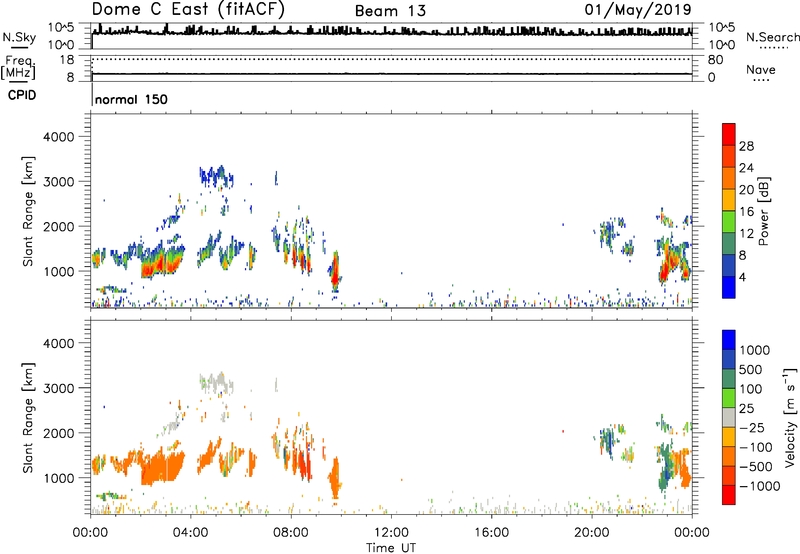The width and height of the screenshot is (800, 554).
Task: Click the 'Dome C East (fitACF)' title
Action: (x=188, y=10)
